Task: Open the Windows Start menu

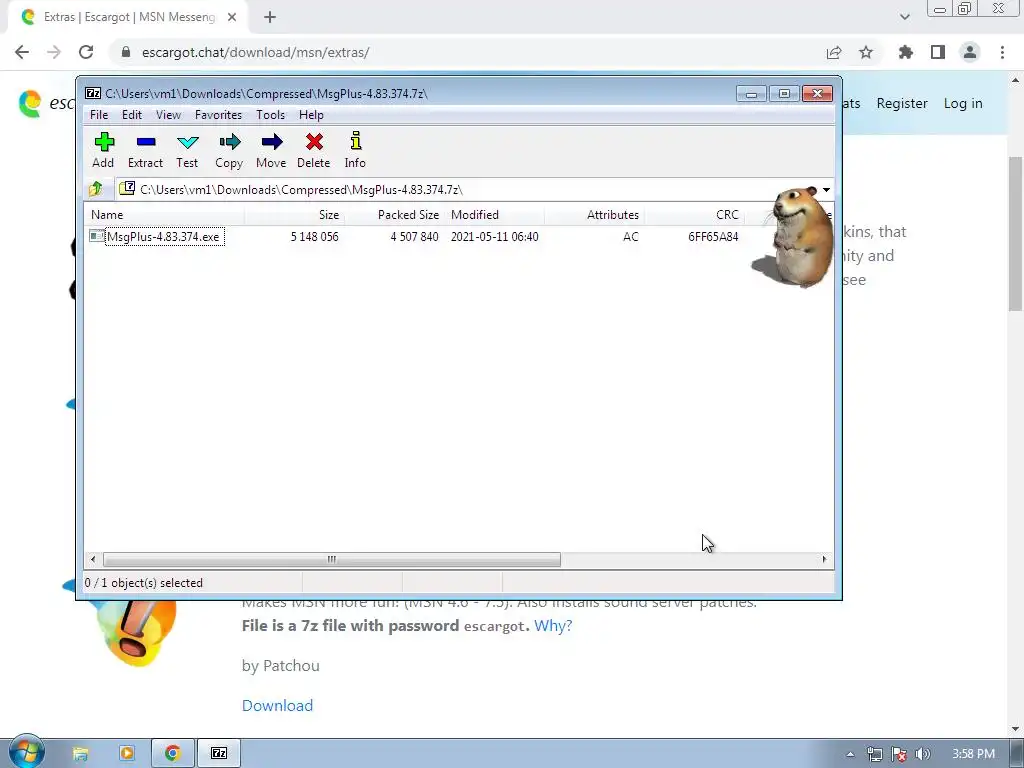Action: [x=27, y=752]
